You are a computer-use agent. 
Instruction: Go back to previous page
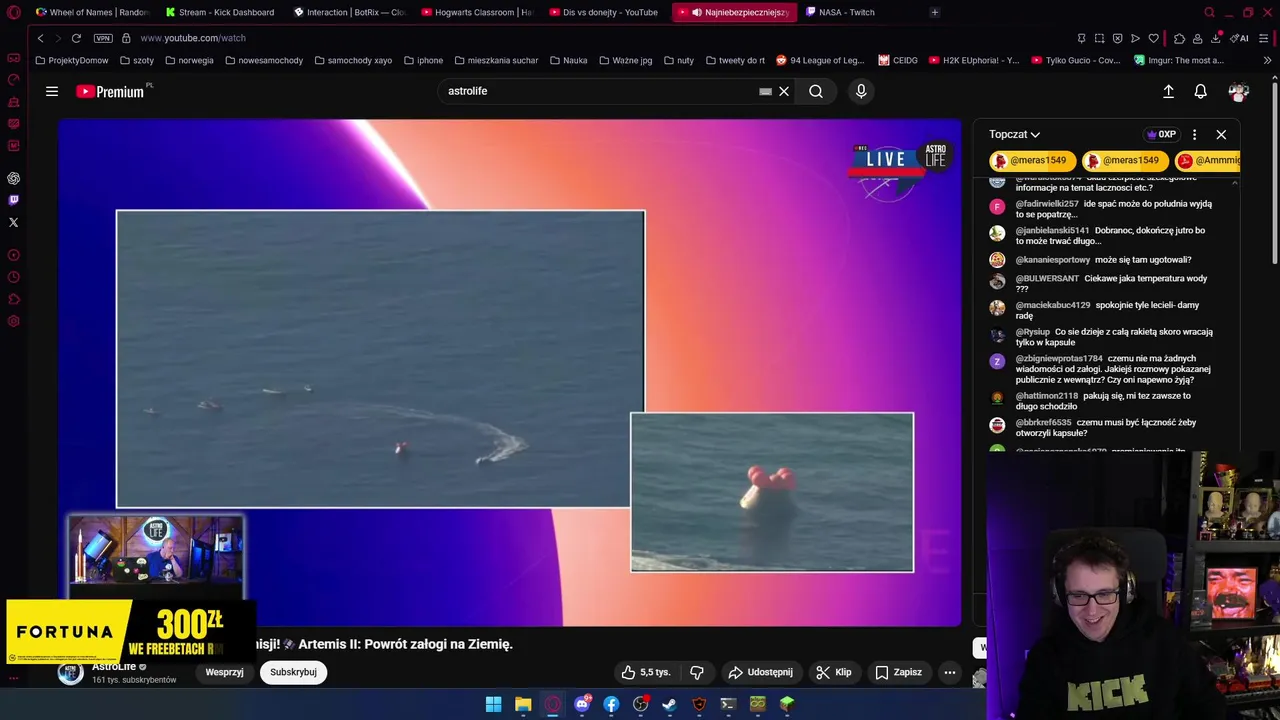(x=40, y=38)
